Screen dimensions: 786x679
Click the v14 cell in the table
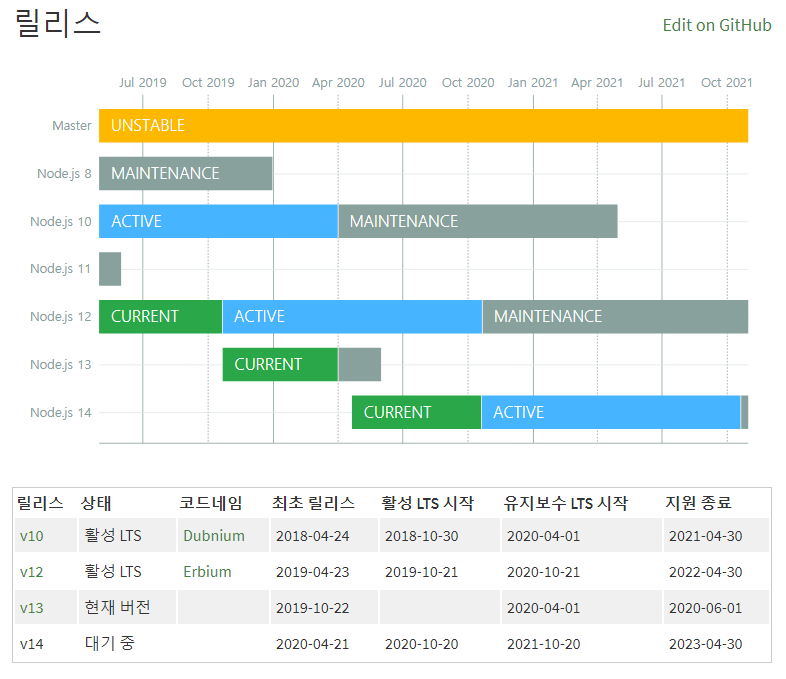tap(32, 644)
